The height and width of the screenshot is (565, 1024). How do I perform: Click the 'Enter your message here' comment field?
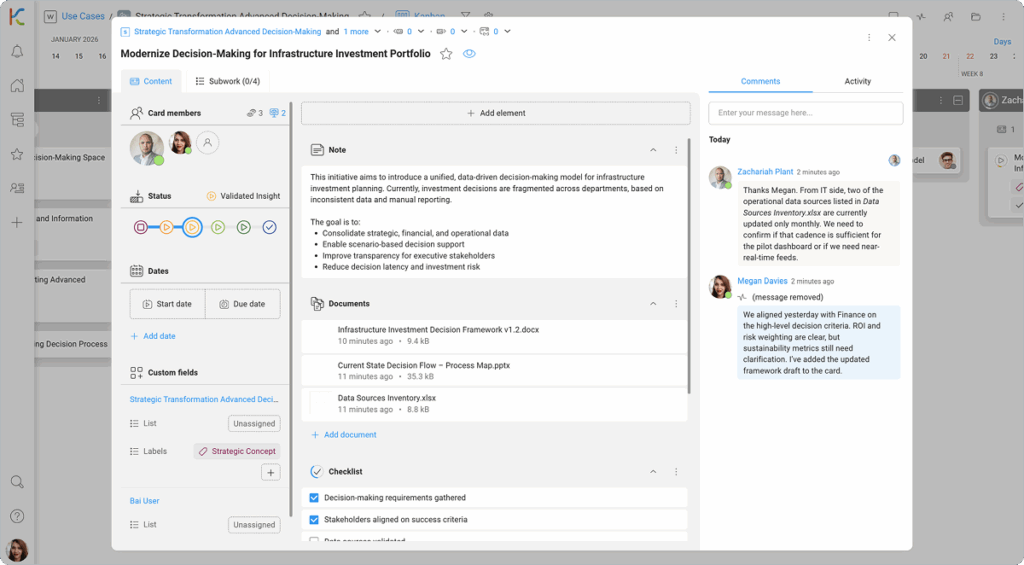click(x=805, y=113)
